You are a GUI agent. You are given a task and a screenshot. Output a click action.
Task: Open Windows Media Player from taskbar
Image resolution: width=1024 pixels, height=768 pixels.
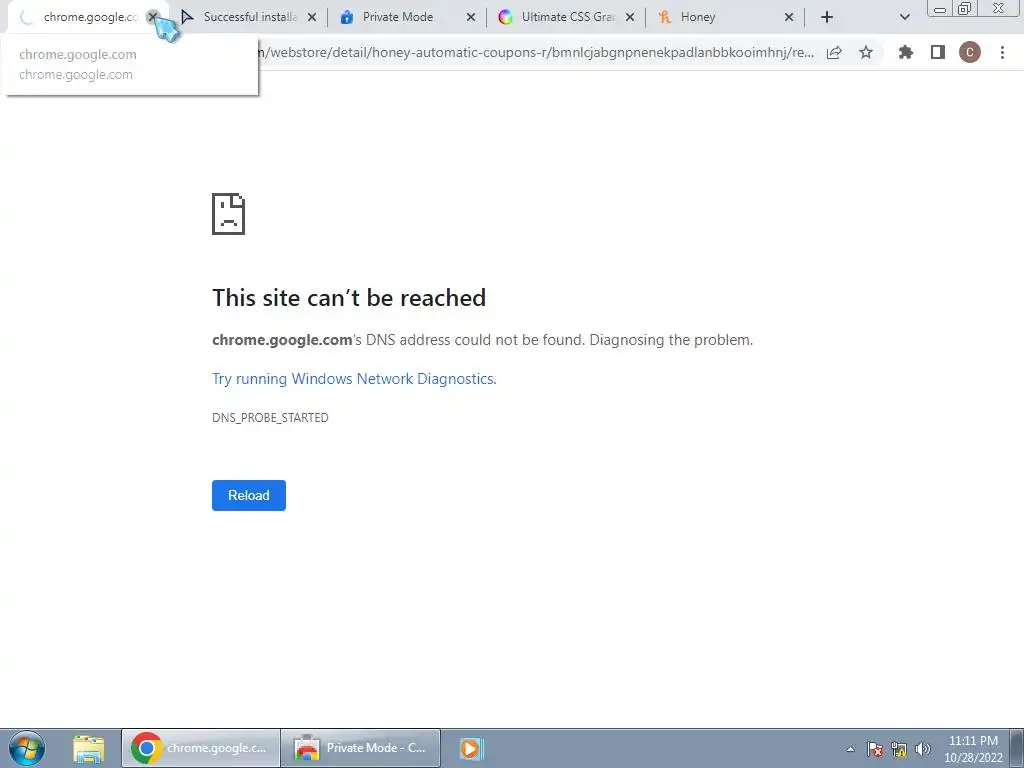470,748
